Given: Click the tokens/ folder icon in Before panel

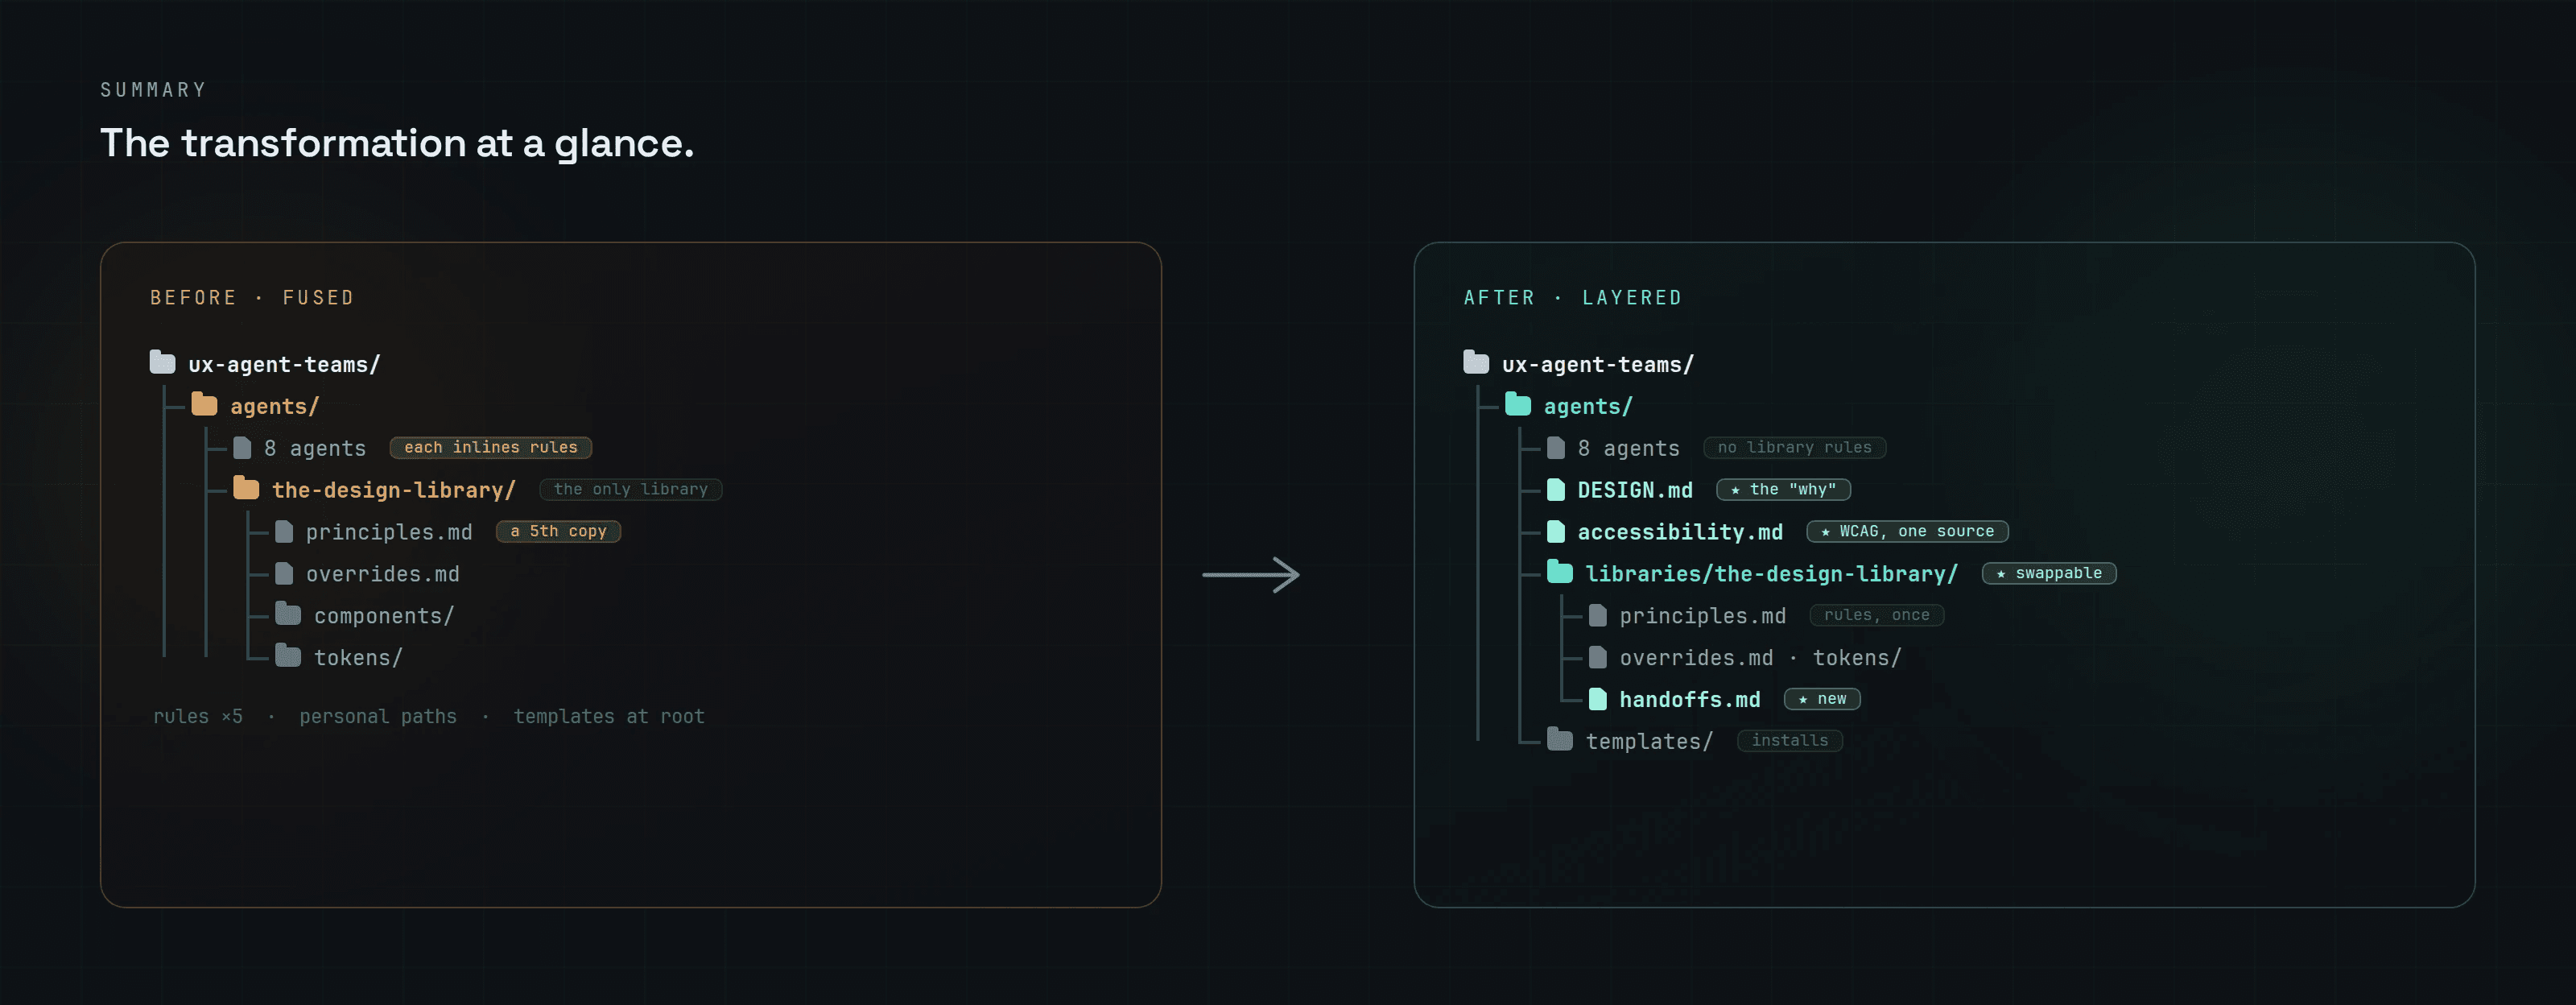Looking at the screenshot, I should click(x=288, y=656).
